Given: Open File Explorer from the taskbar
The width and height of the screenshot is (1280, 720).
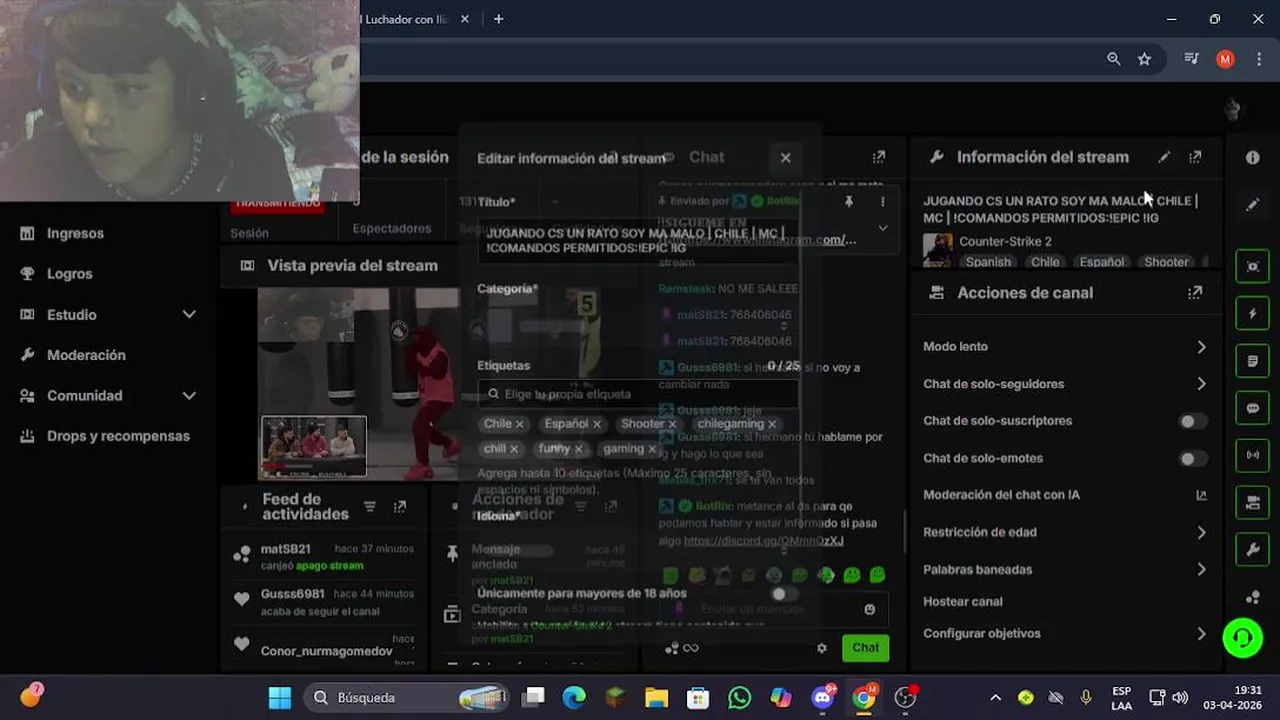Looking at the screenshot, I should pyautogui.click(x=656, y=697).
